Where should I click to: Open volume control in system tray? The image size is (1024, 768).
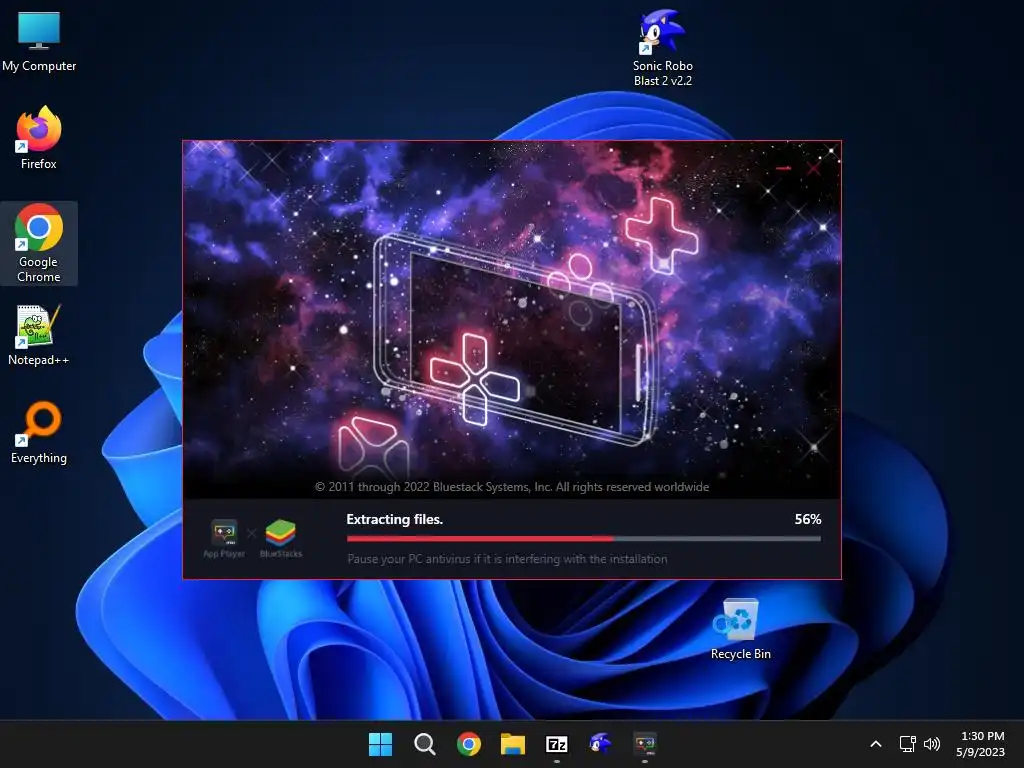932,744
